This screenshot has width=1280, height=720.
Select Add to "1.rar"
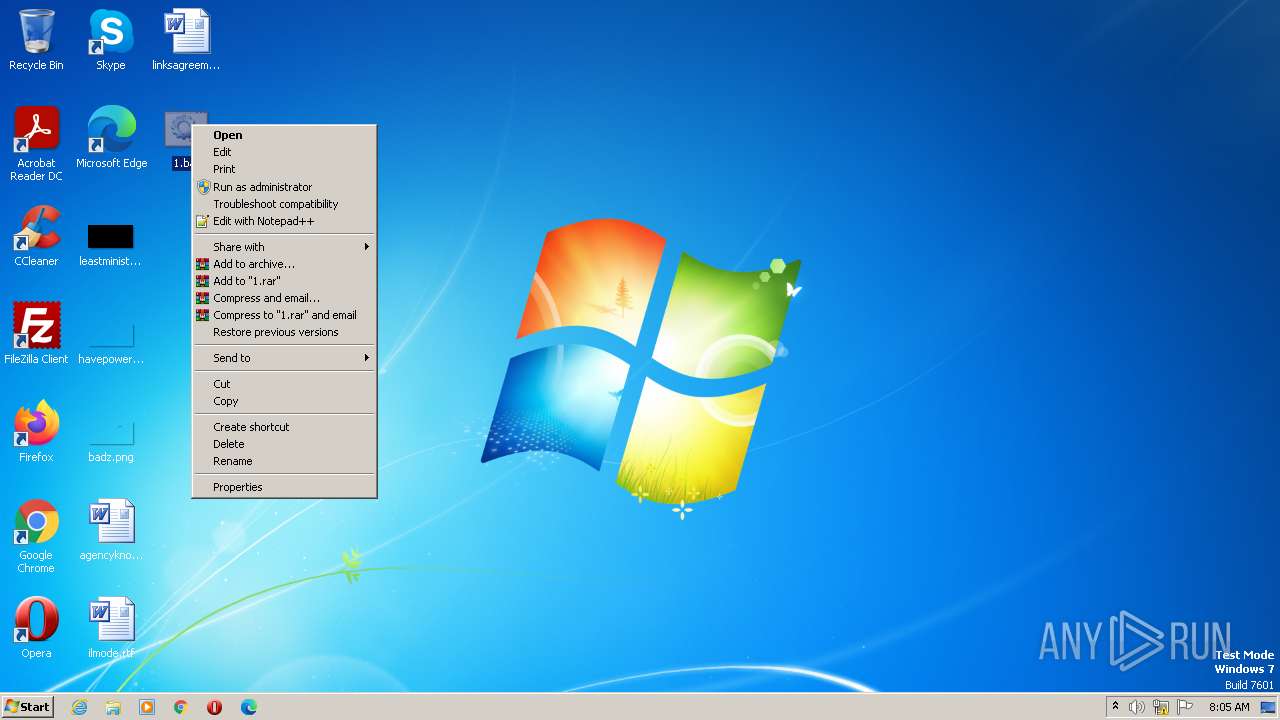point(284,281)
